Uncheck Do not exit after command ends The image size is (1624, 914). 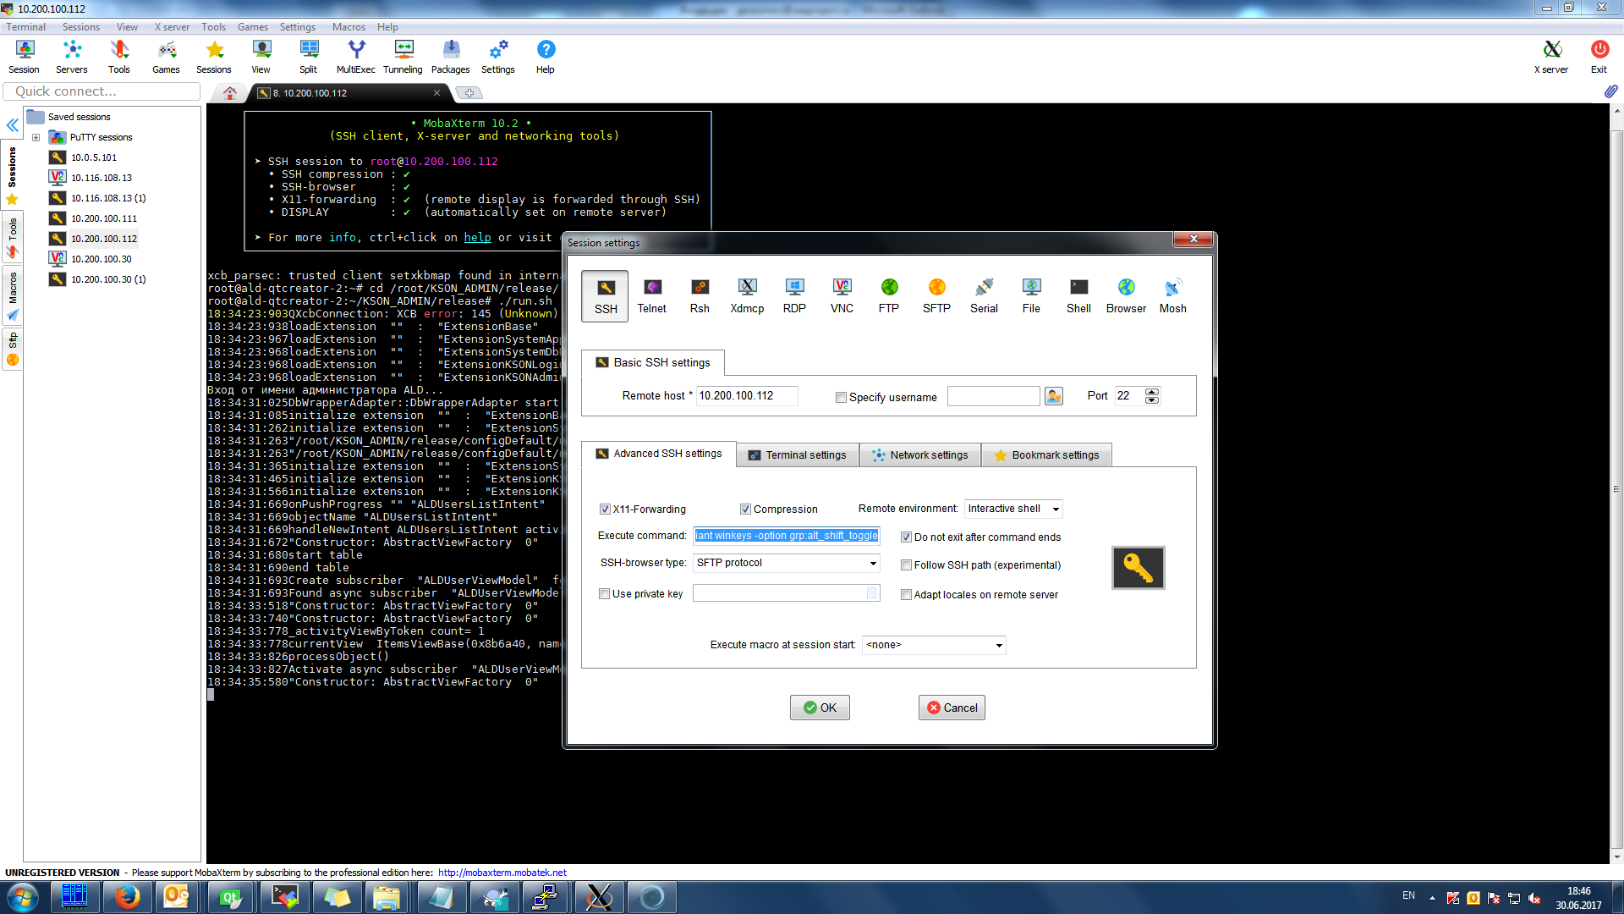[906, 537]
